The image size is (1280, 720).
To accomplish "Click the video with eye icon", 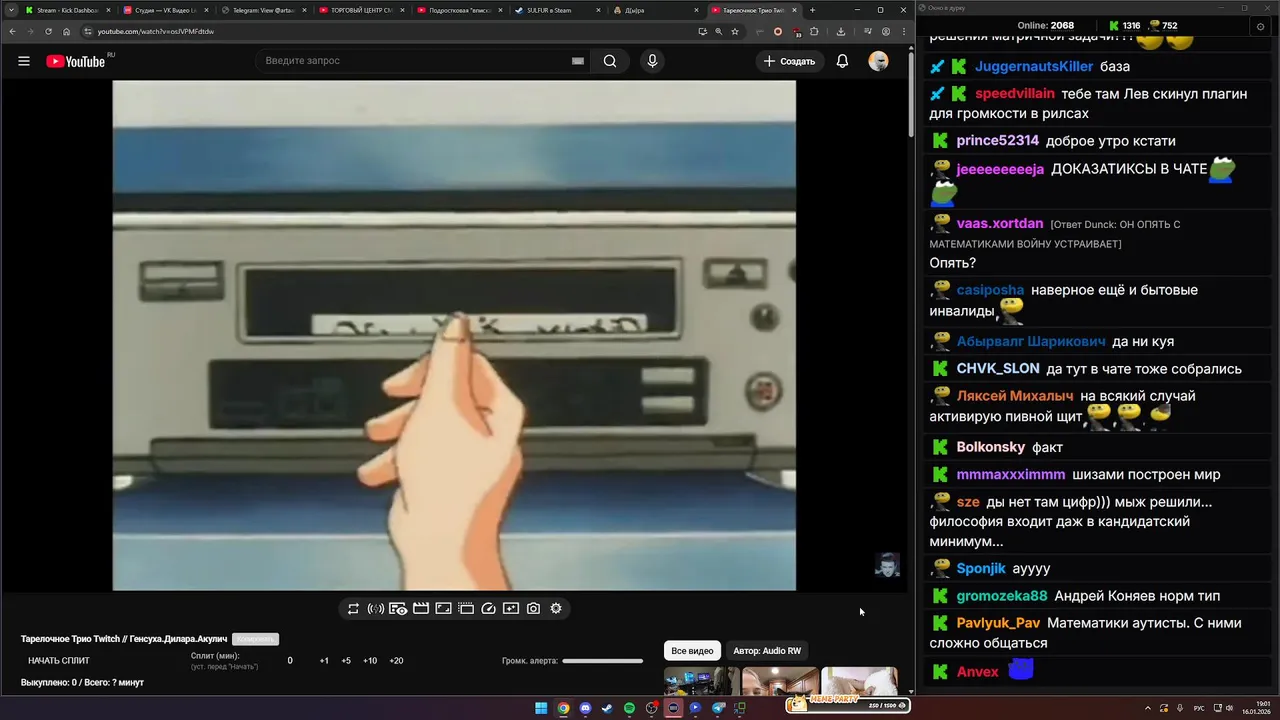I will (x=398, y=608).
